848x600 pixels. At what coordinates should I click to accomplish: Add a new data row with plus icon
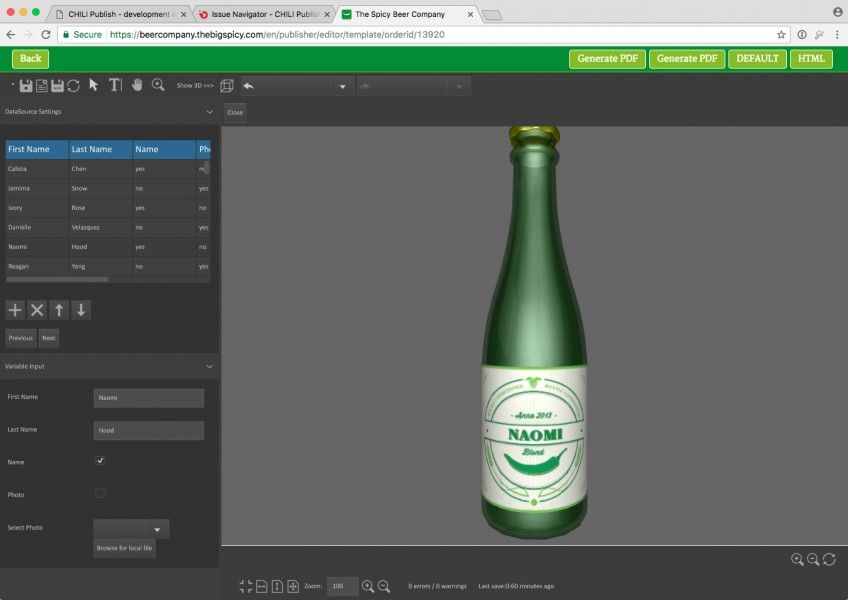(15, 310)
